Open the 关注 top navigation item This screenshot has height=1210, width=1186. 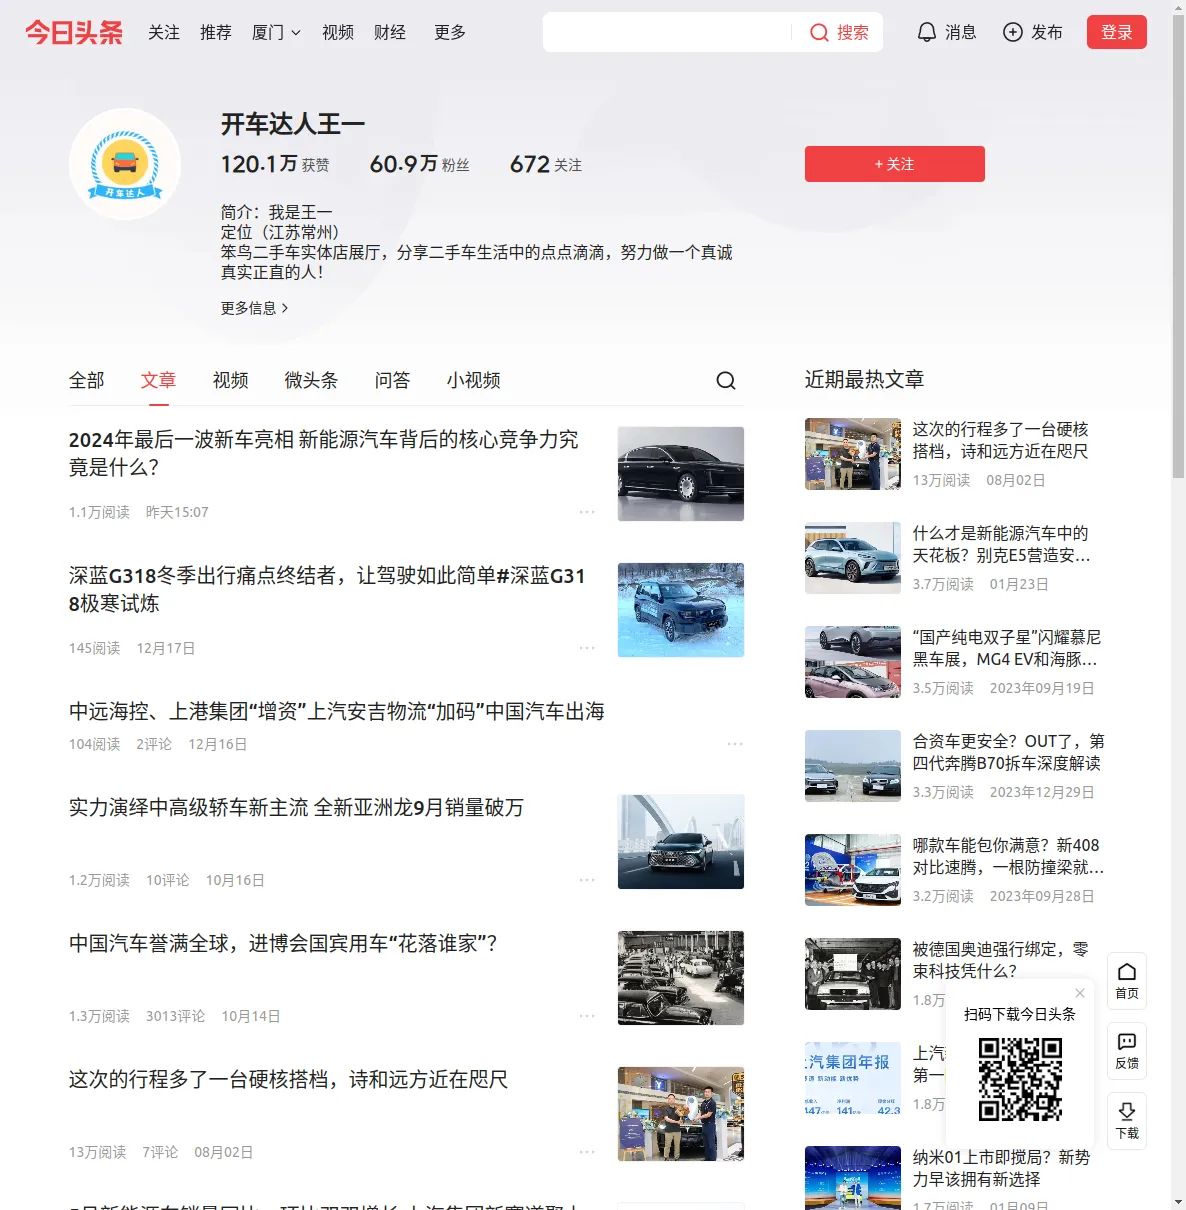tap(164, 32)
